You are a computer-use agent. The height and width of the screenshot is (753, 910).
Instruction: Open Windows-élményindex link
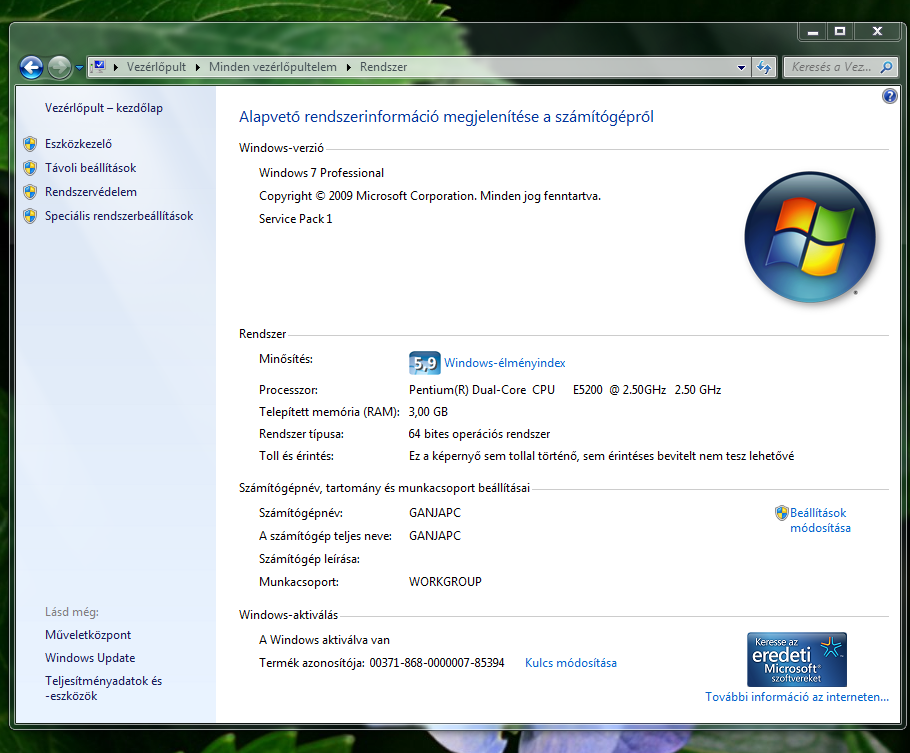pyautogui.click(x=504, y=363)
